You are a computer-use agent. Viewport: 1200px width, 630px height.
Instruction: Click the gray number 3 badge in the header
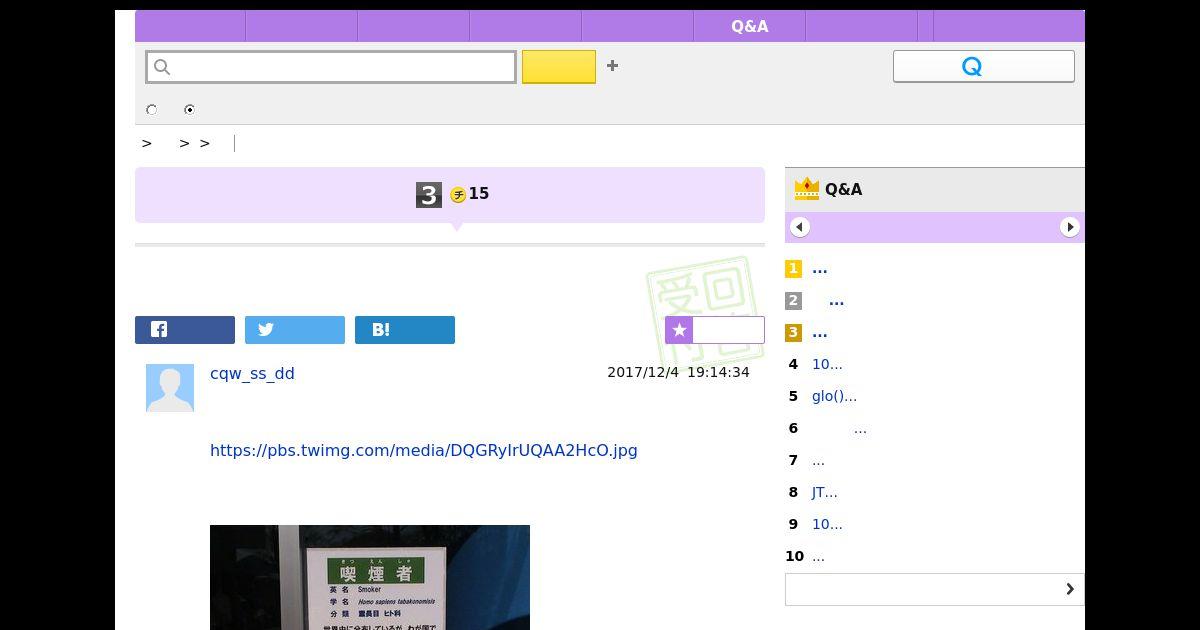click(x=429, y=195)
